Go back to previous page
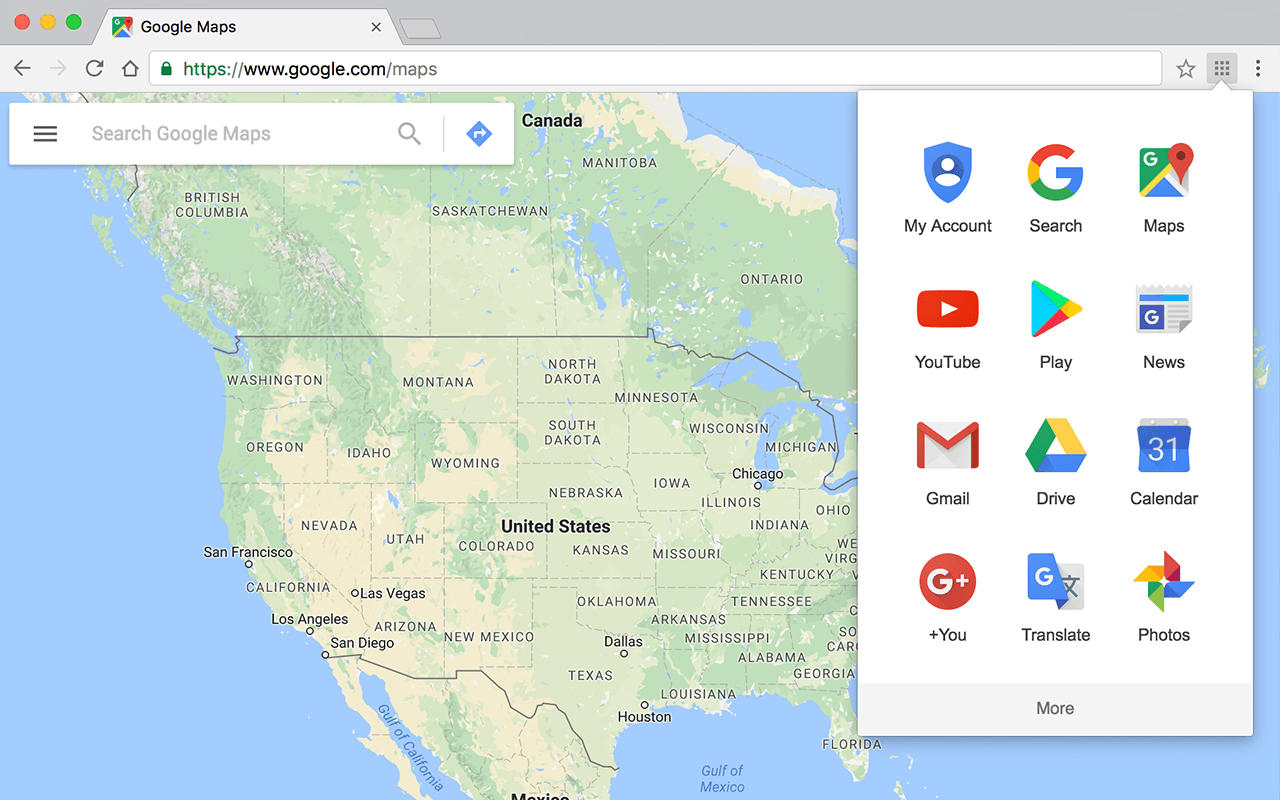 [x=22, y=69]
